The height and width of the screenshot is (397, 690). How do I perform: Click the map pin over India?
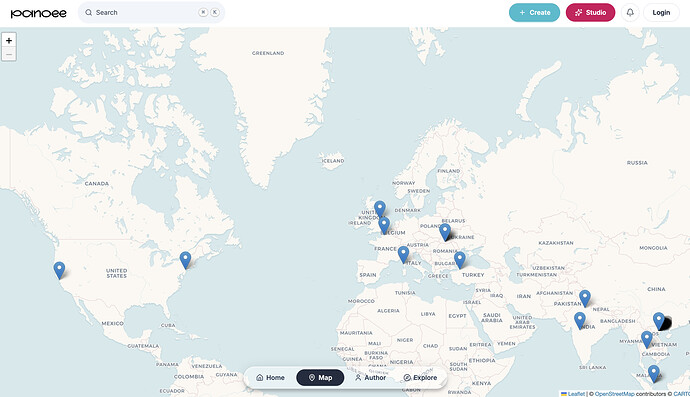point(580,321)
